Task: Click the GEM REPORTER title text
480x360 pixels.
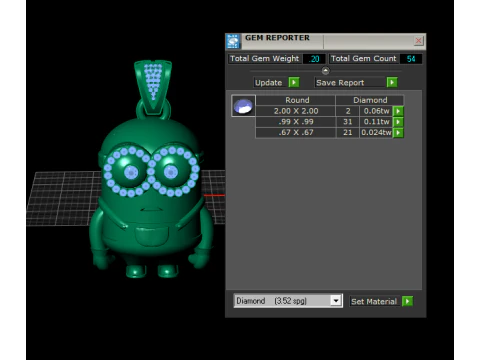Action: pos(277,38)
